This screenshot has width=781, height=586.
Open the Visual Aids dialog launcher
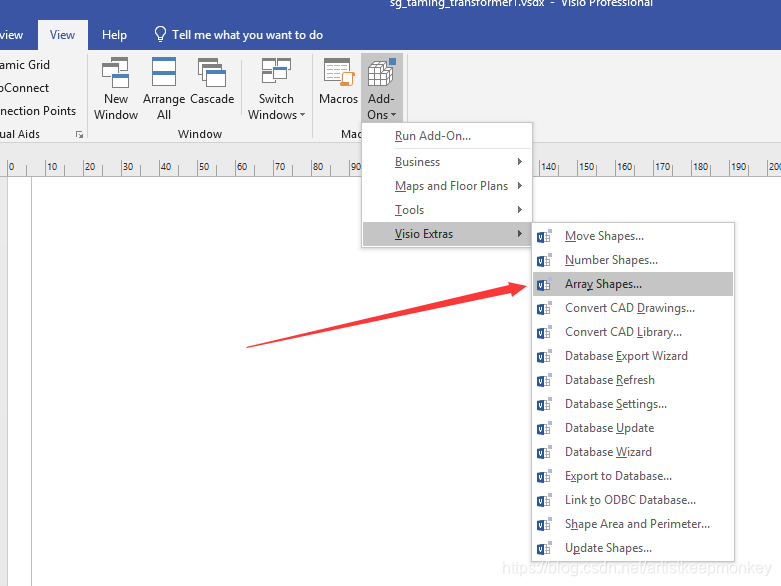(x=79, y=134)
